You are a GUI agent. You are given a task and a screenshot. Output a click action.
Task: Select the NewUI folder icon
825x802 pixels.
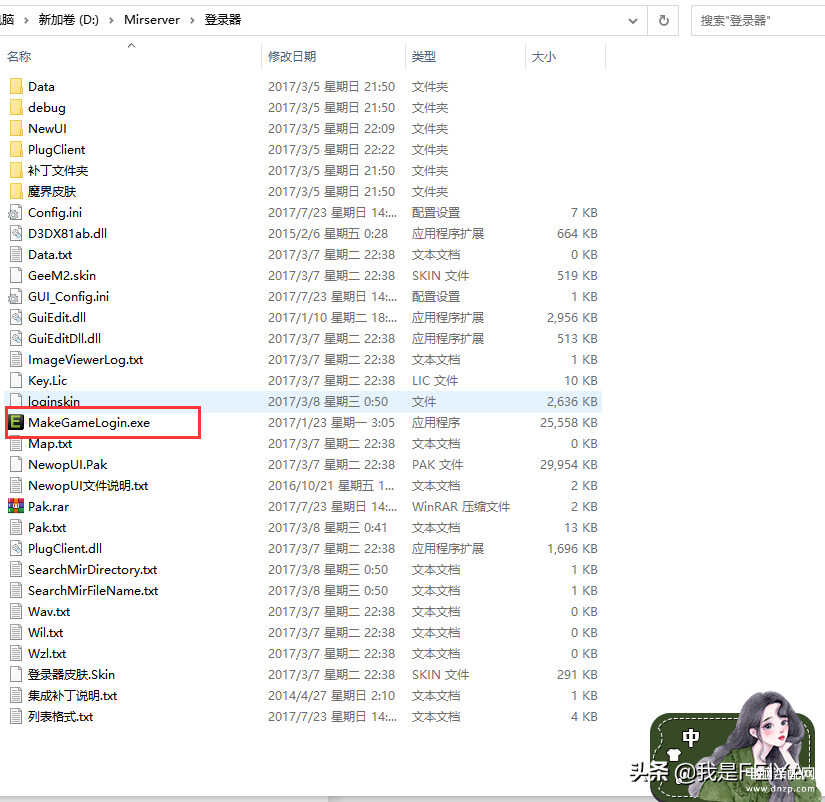[x=16, y=128]
